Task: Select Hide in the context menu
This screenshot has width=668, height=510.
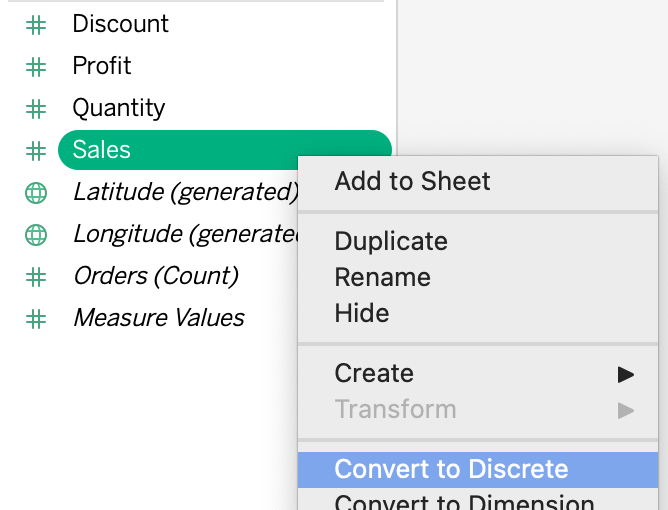Action: pyautogui.click(x=361, y=314)
